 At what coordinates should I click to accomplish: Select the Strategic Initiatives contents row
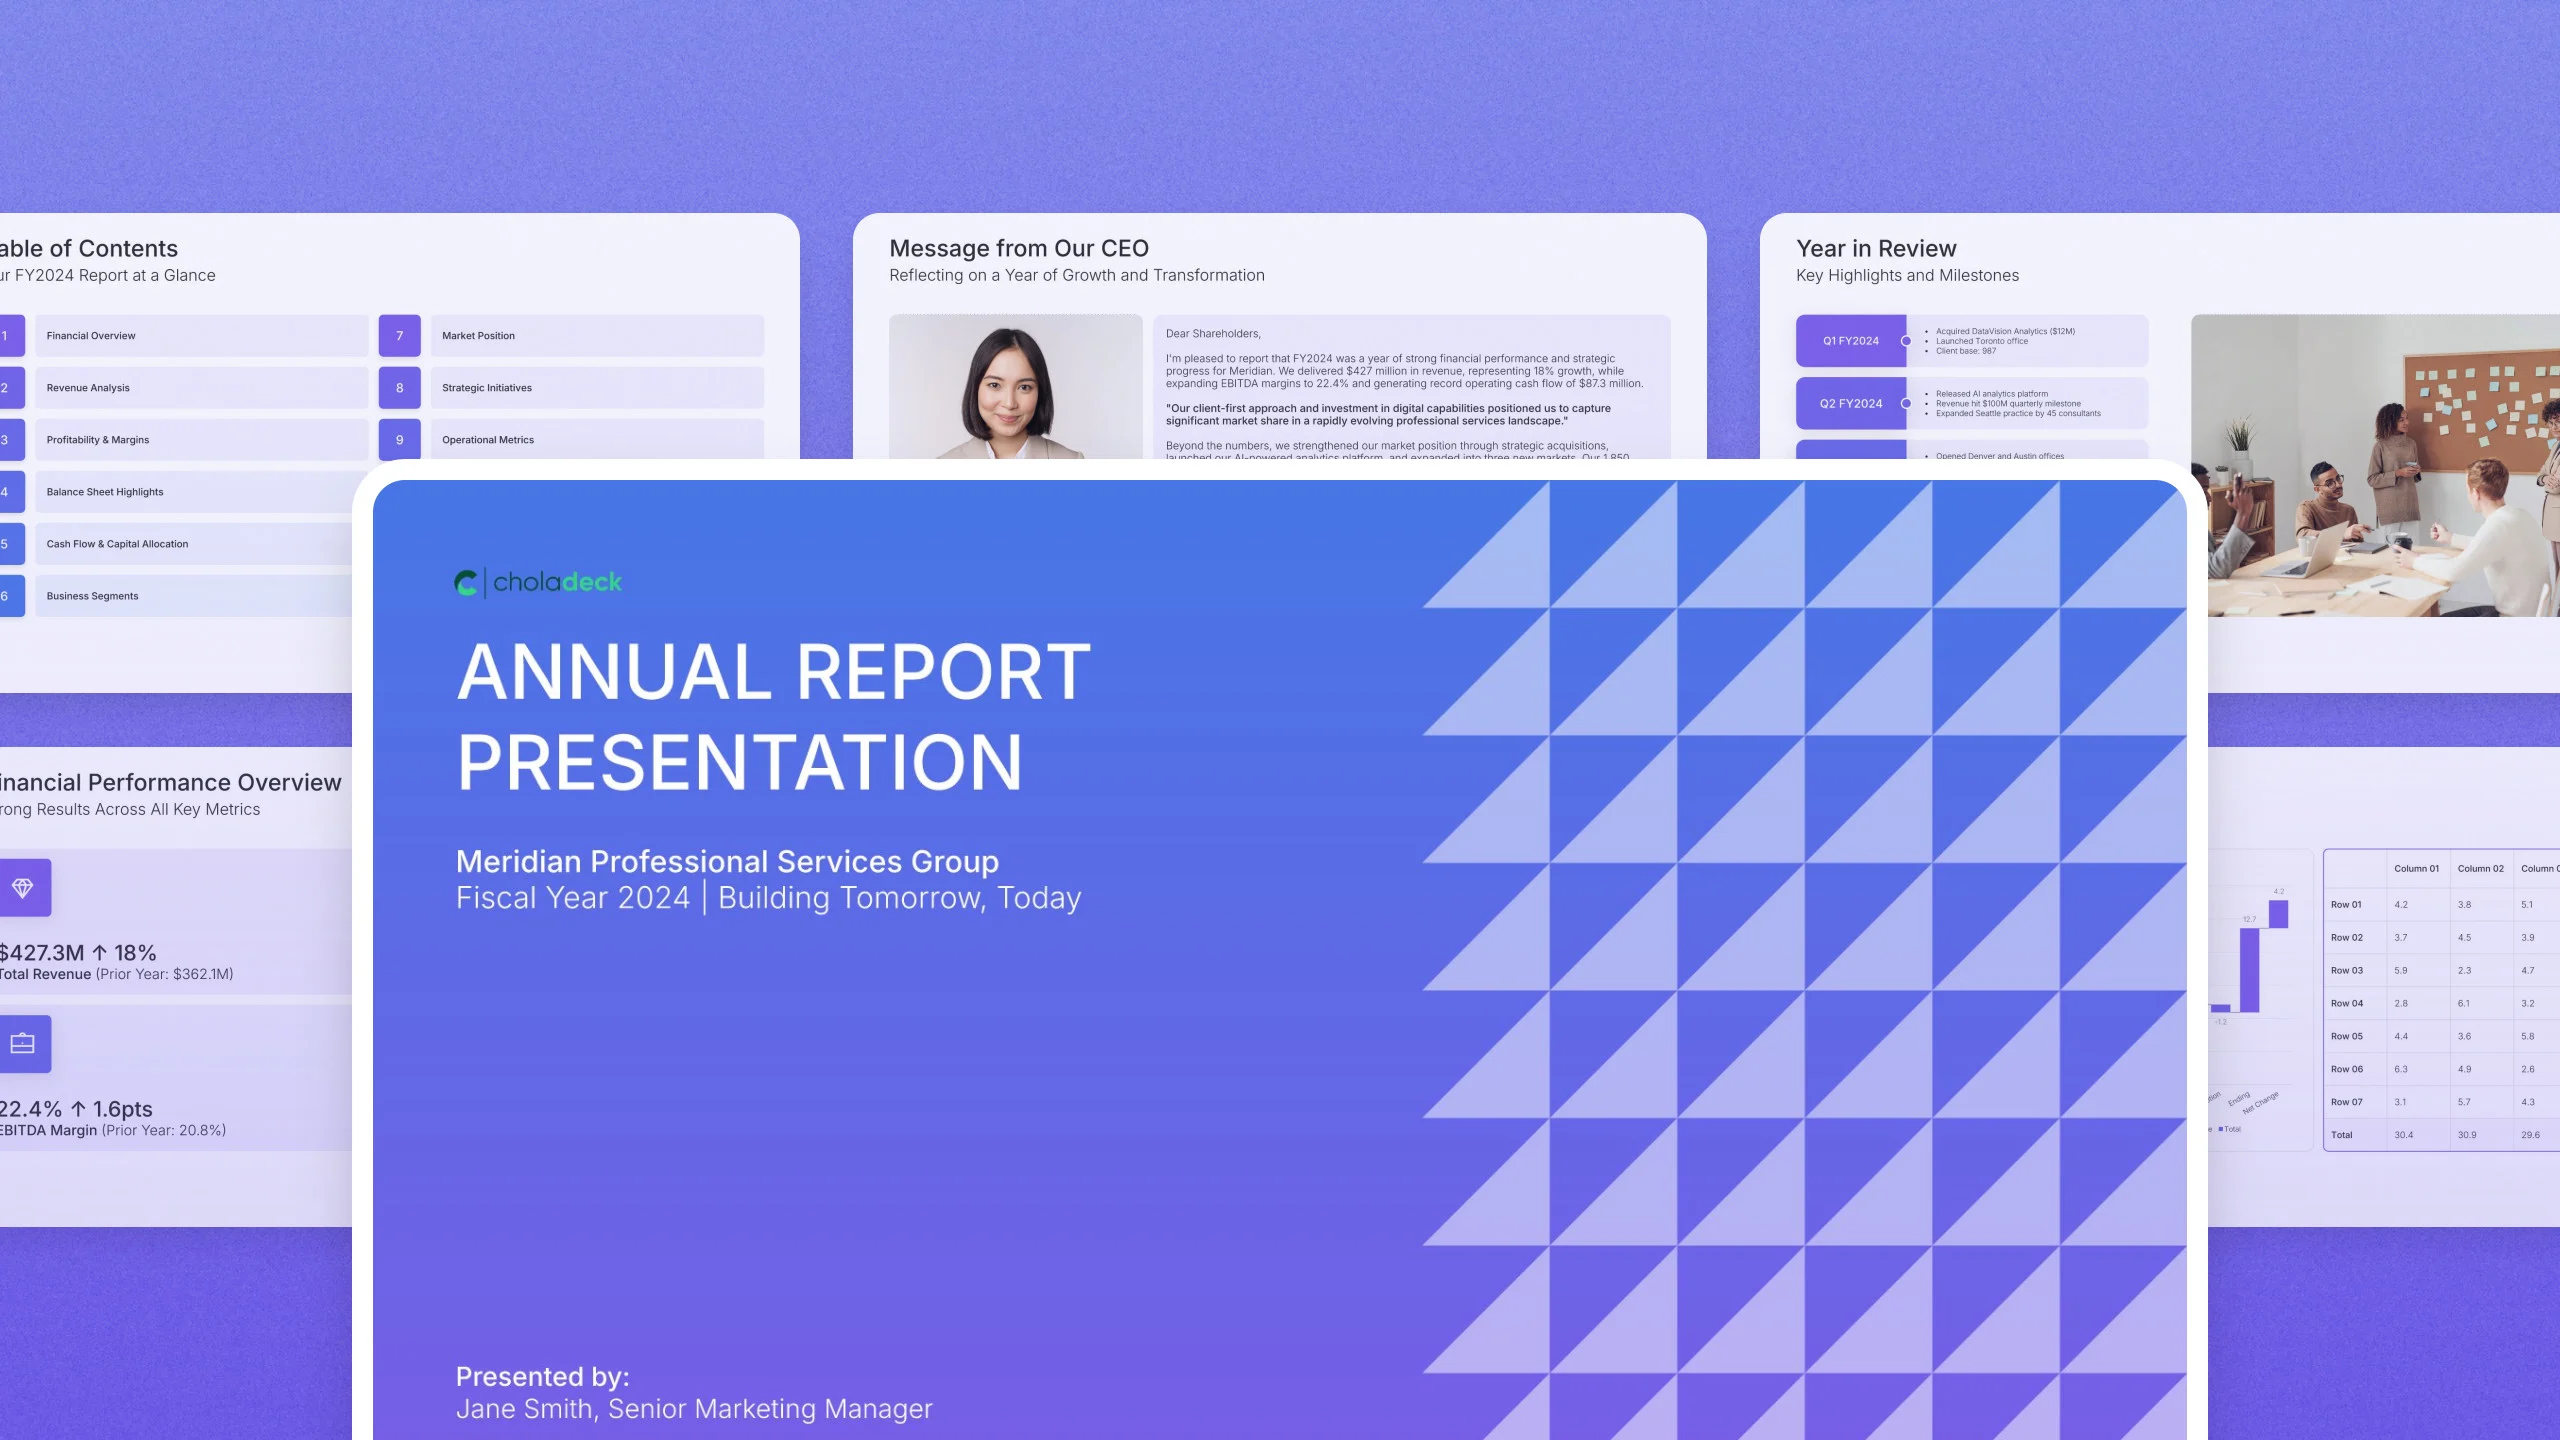[x=597, y=388]
